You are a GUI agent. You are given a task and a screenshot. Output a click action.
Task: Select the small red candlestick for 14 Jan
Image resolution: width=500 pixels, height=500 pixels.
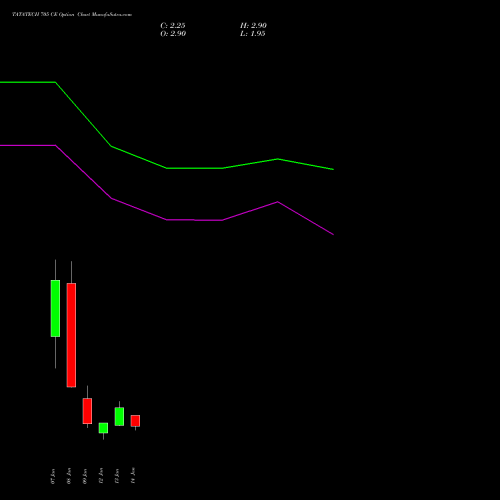[135, 421]
